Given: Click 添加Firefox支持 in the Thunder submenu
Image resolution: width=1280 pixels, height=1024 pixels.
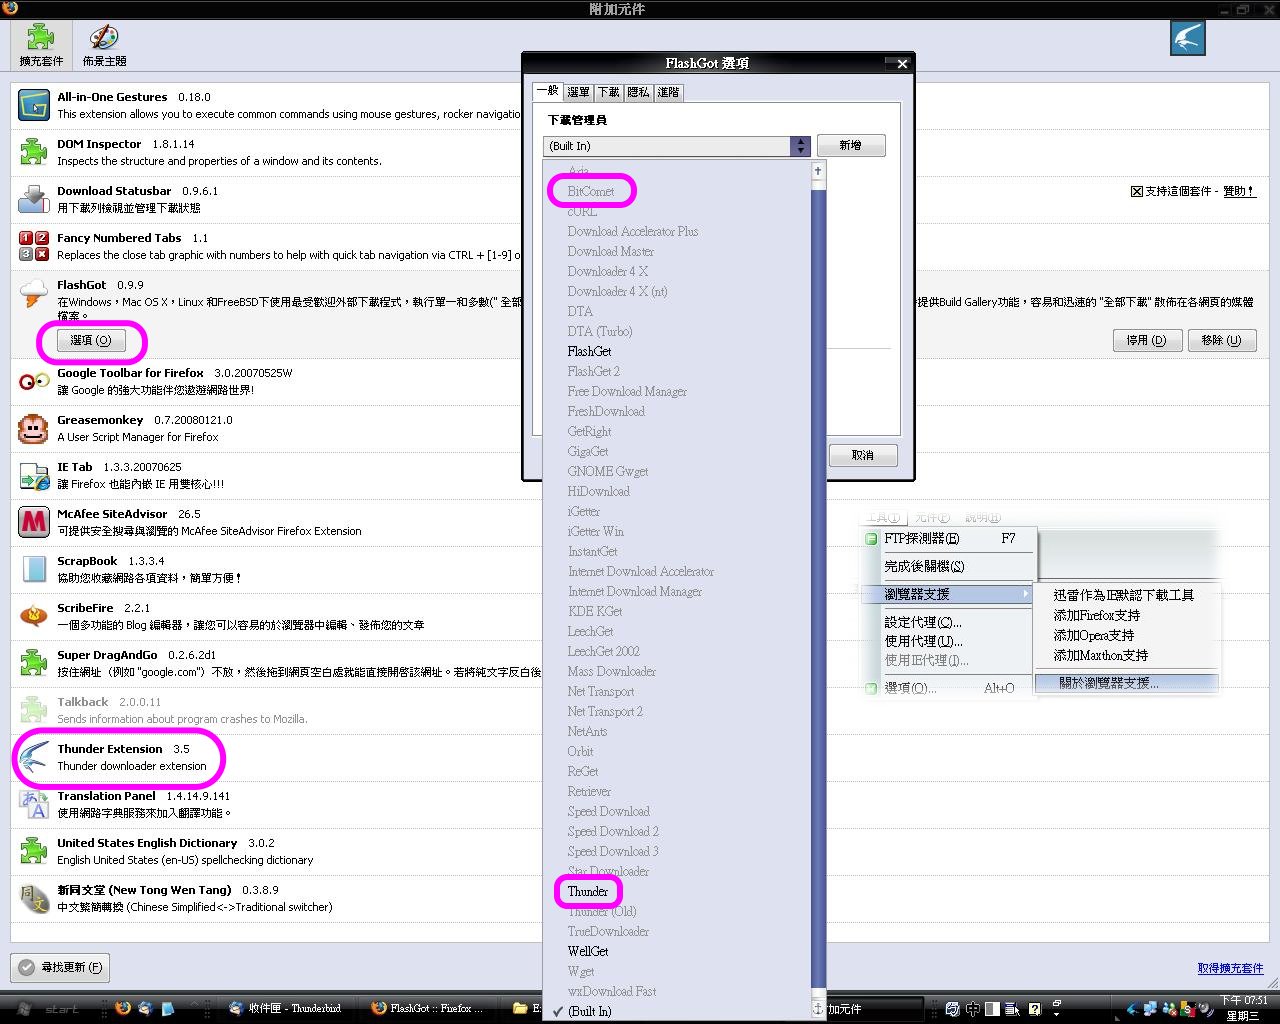Looking at the screenshot, I should tap(1097, 615).
